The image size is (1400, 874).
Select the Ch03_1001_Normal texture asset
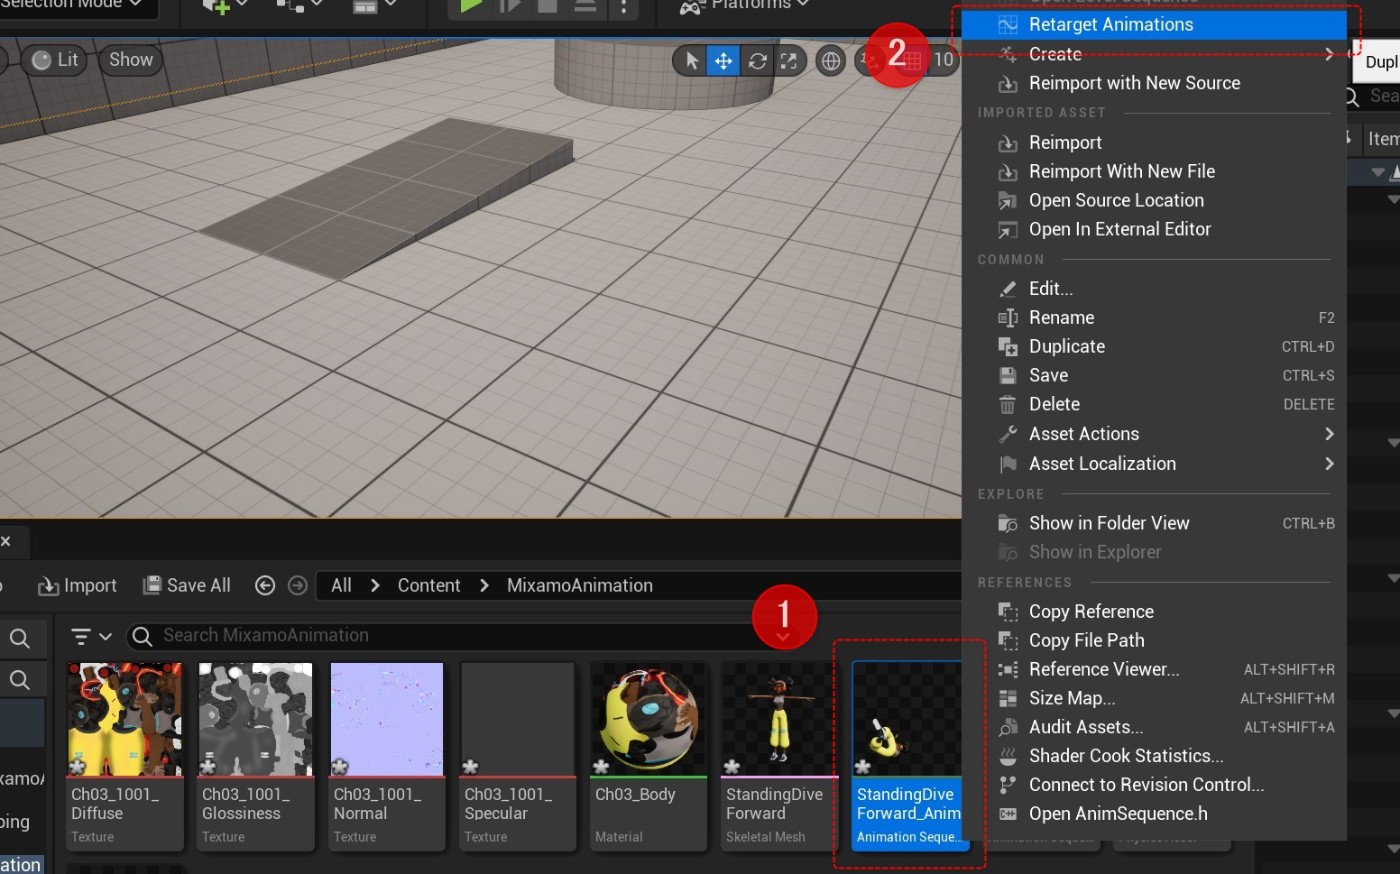tap(386, 755)
